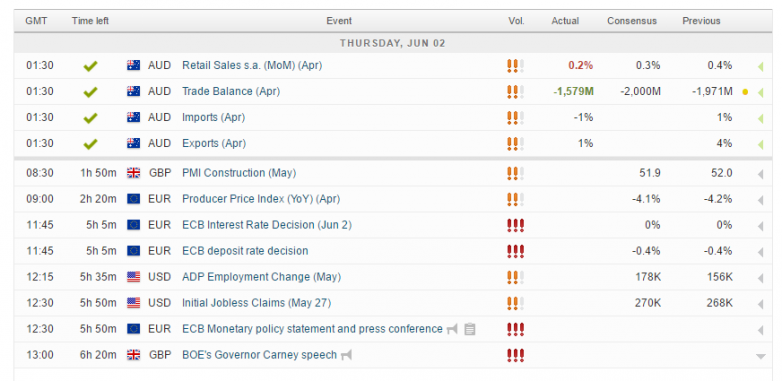The width and height of the screenshot is (782, 381).
Task: Open ADP Employment Change (May) event link
Action: 261,277
